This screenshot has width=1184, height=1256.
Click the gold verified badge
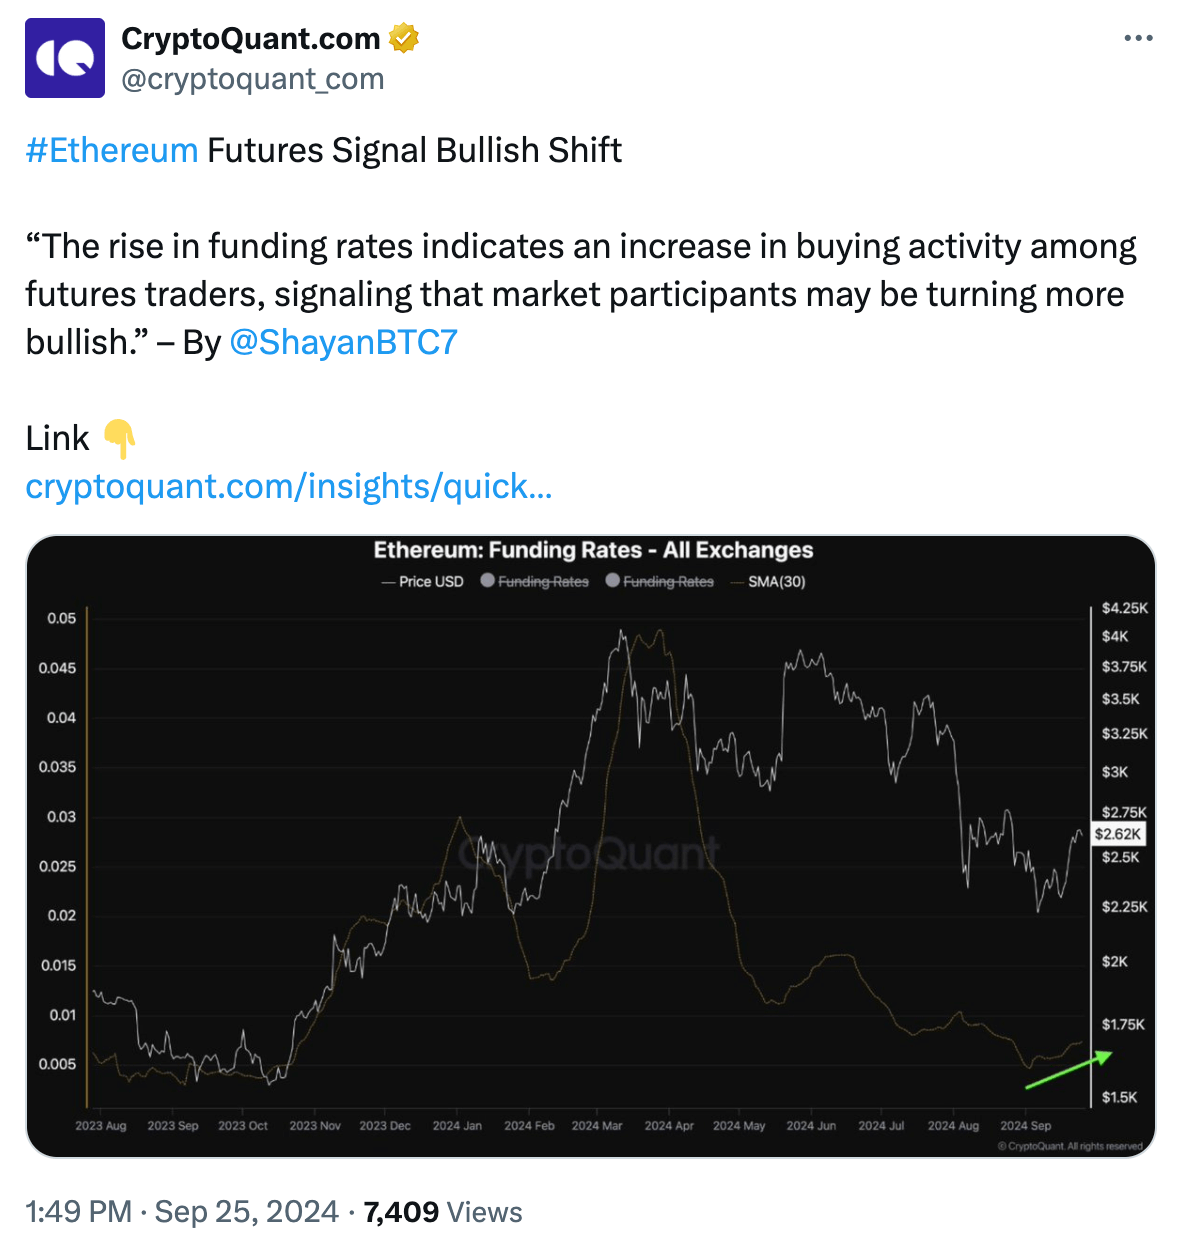[402, 38]
